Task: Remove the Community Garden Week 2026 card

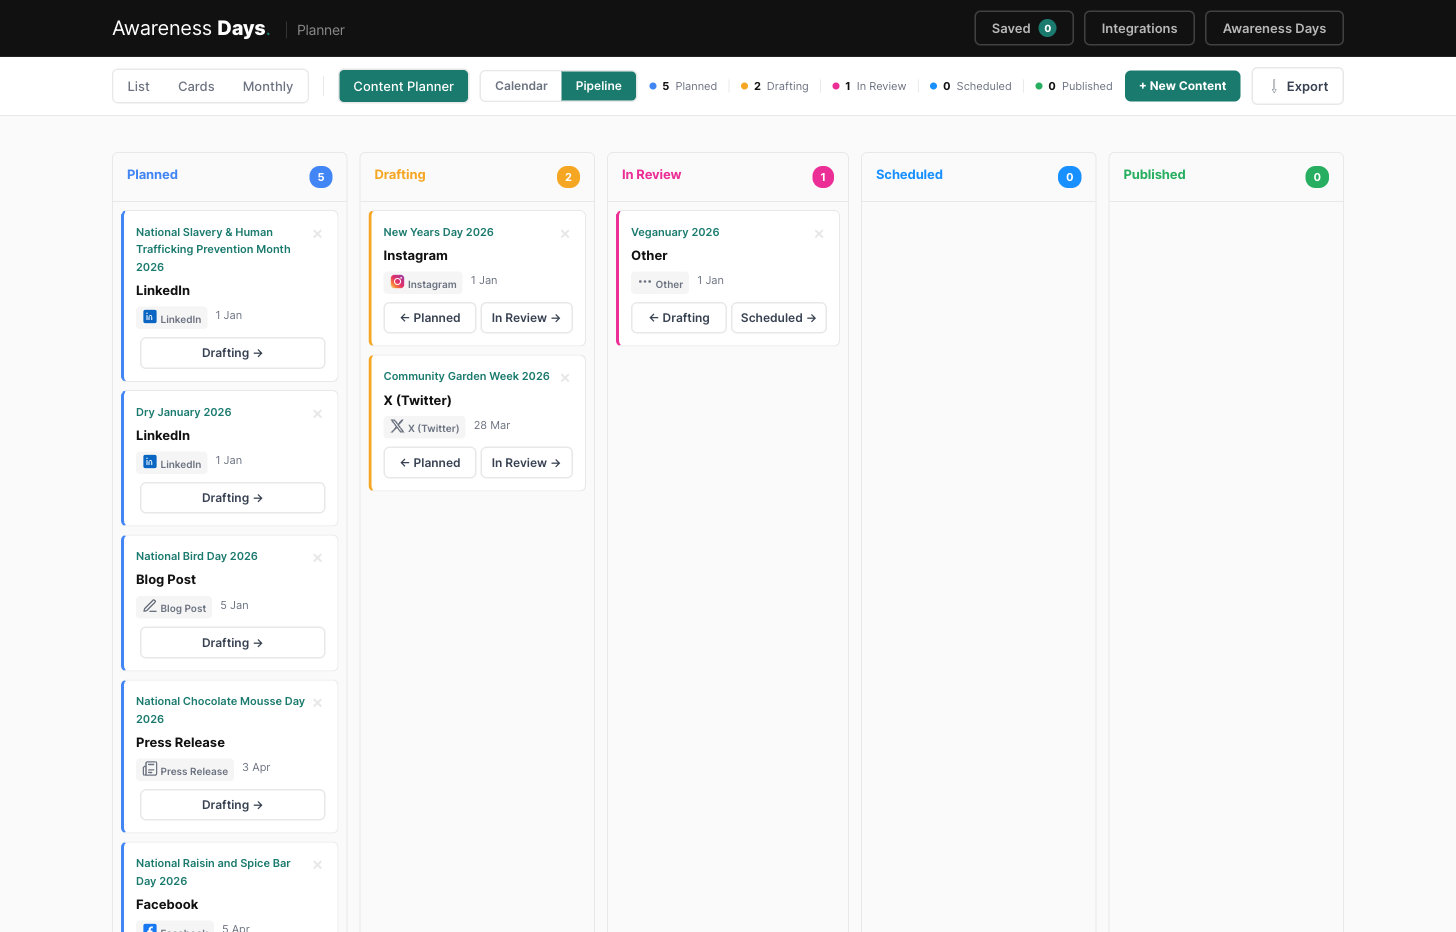Action: pos(565,378)
